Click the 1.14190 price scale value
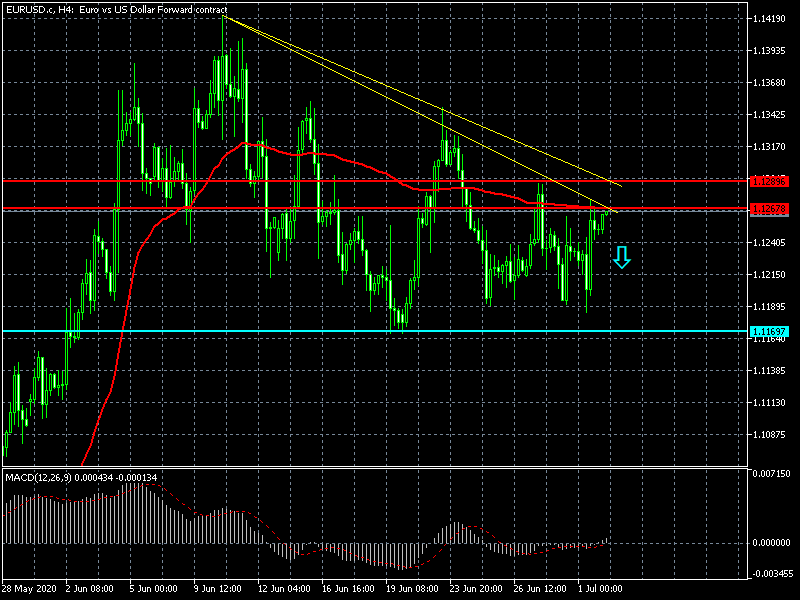Image resolution: width=800 pixels, height=600 pixels. click(769, 19)
